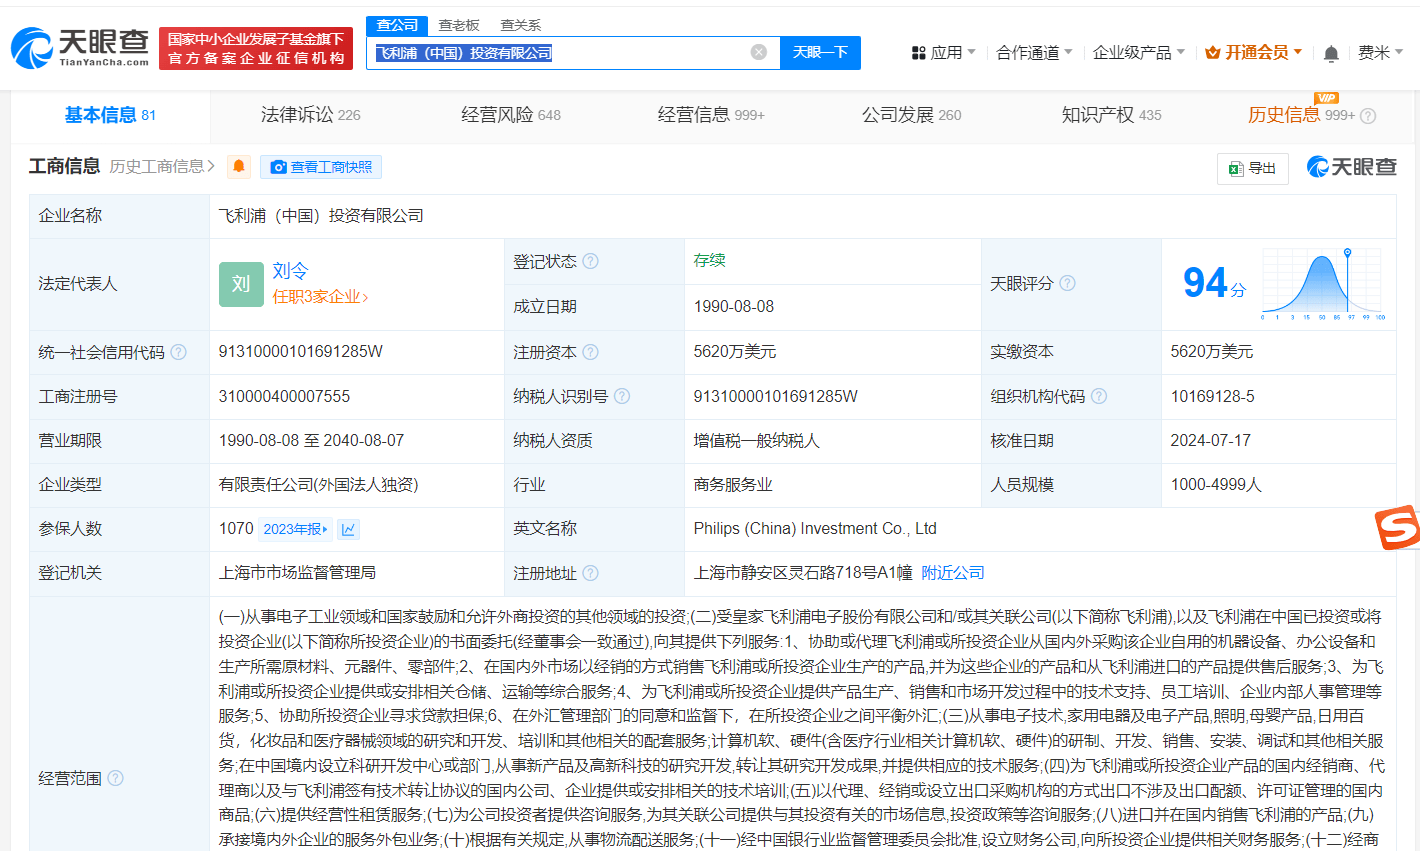The width and height of the screenshot is (1420, 851).
Task: Click the 天眼一下 search button
Action: (x=820, y=52)
